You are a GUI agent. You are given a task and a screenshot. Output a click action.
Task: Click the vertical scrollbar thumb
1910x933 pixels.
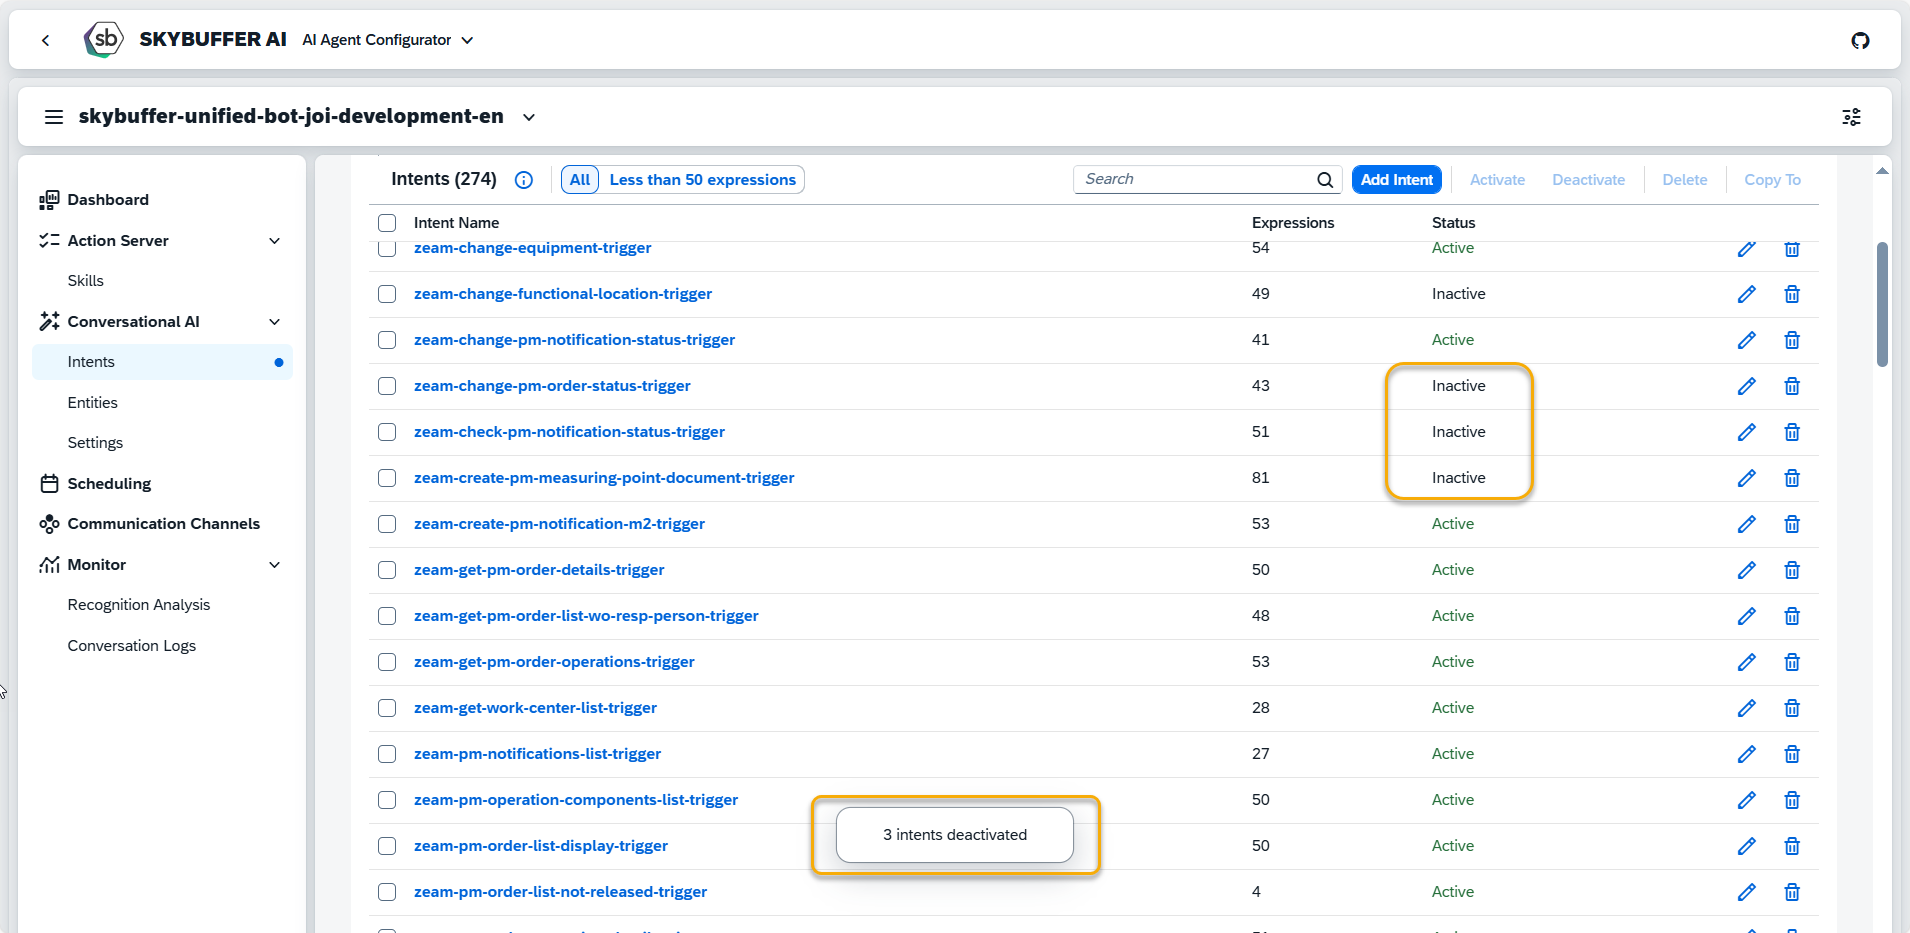coord(1882,305)
